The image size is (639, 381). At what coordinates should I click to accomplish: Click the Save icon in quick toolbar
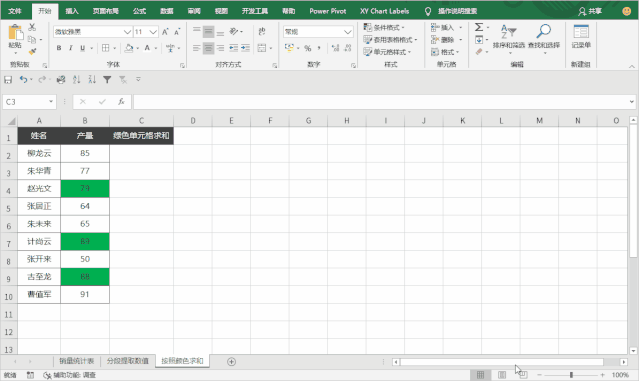[x=8, y=79]
